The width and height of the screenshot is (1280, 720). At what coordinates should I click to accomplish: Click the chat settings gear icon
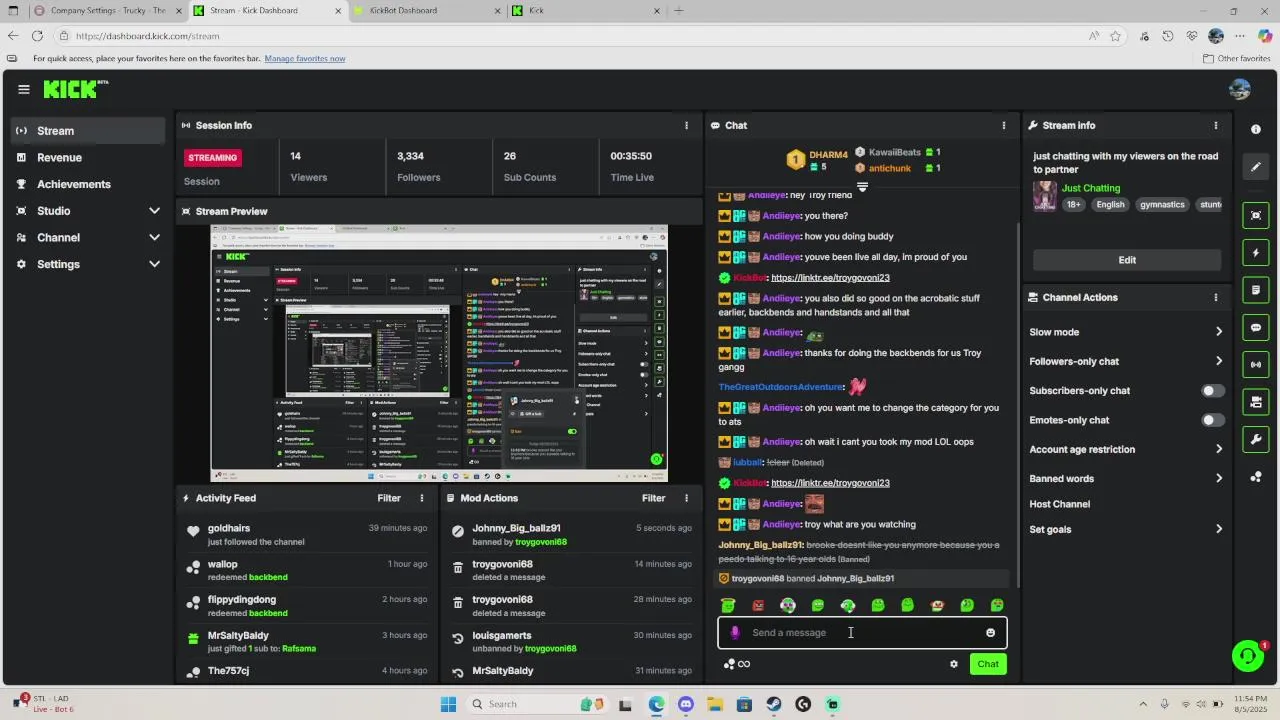953,664
